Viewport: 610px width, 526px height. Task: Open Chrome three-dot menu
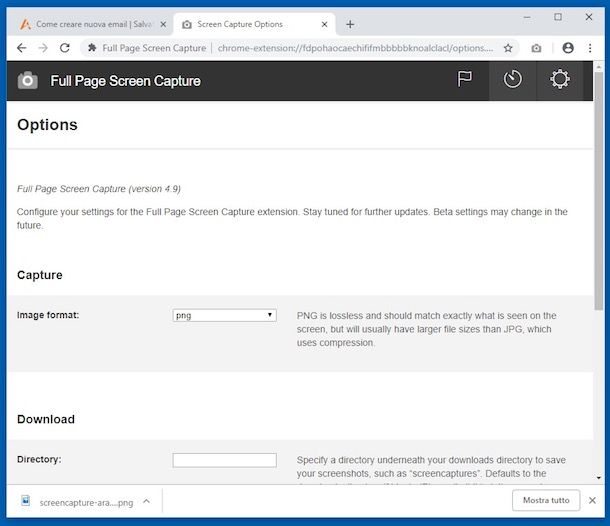[x=591, y=48]
